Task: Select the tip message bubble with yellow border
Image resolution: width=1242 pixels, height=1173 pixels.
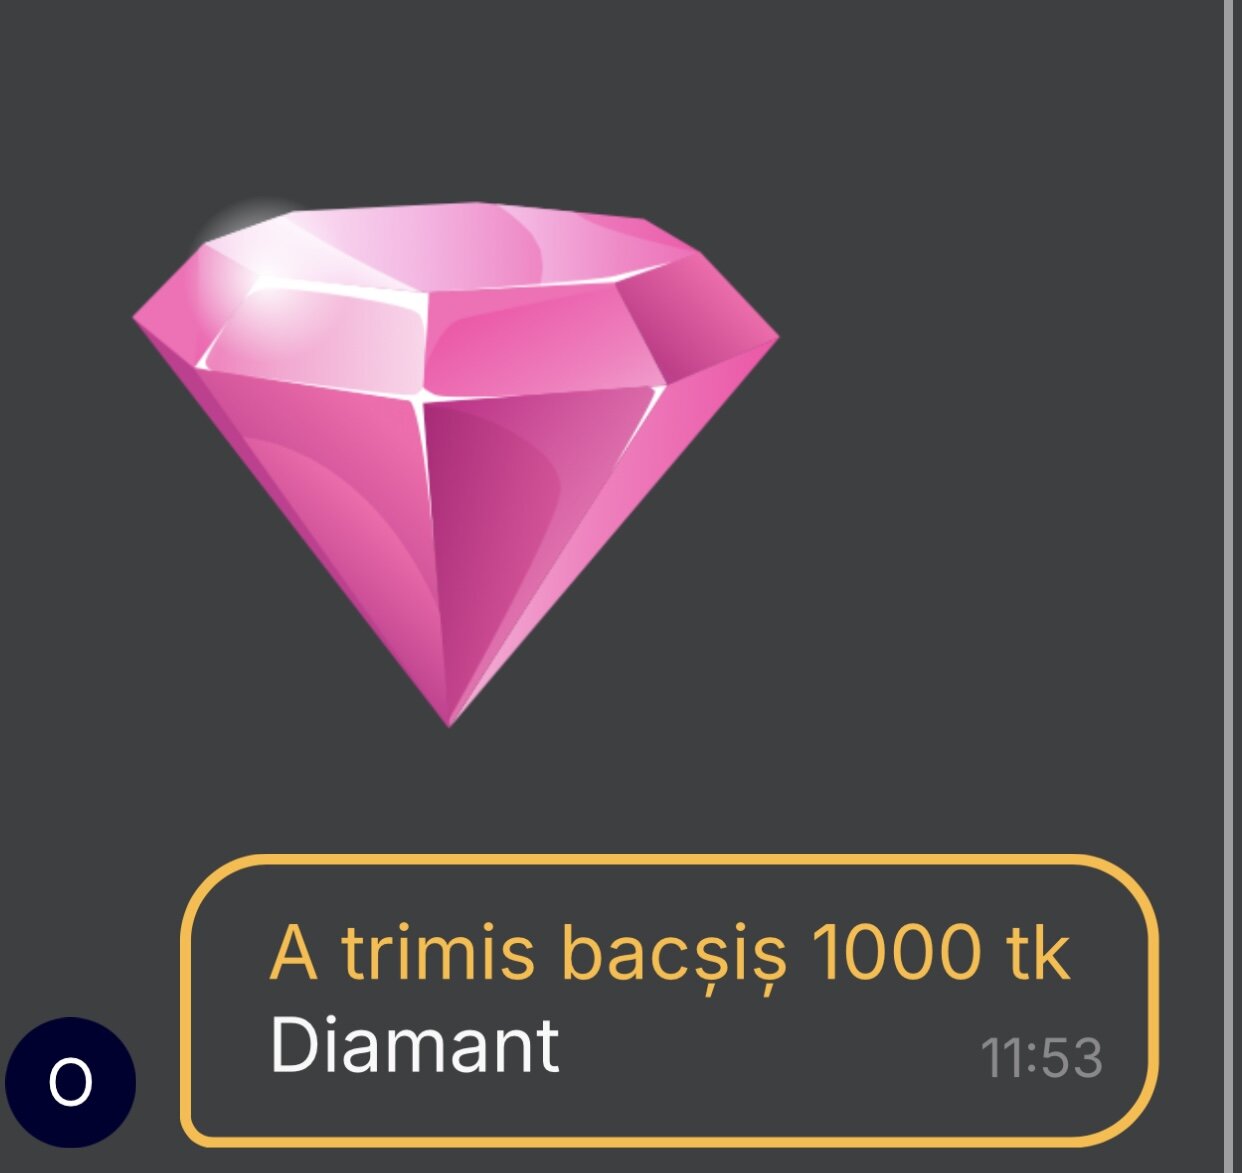Action: [669, 1000]
